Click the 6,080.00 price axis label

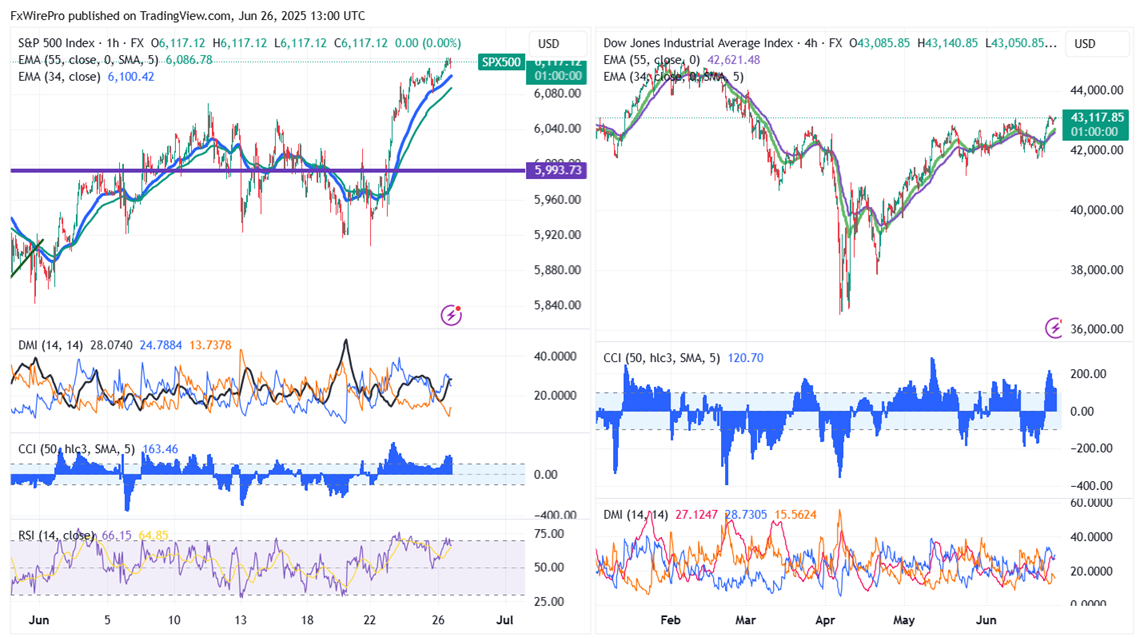[x=557, y=93]
